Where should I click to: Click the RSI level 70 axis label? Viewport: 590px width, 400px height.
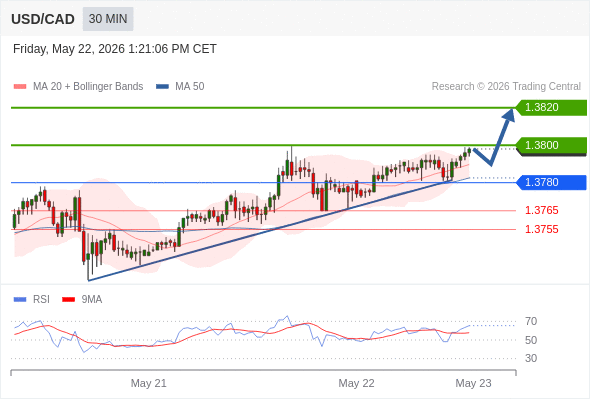tap(531, 321)
